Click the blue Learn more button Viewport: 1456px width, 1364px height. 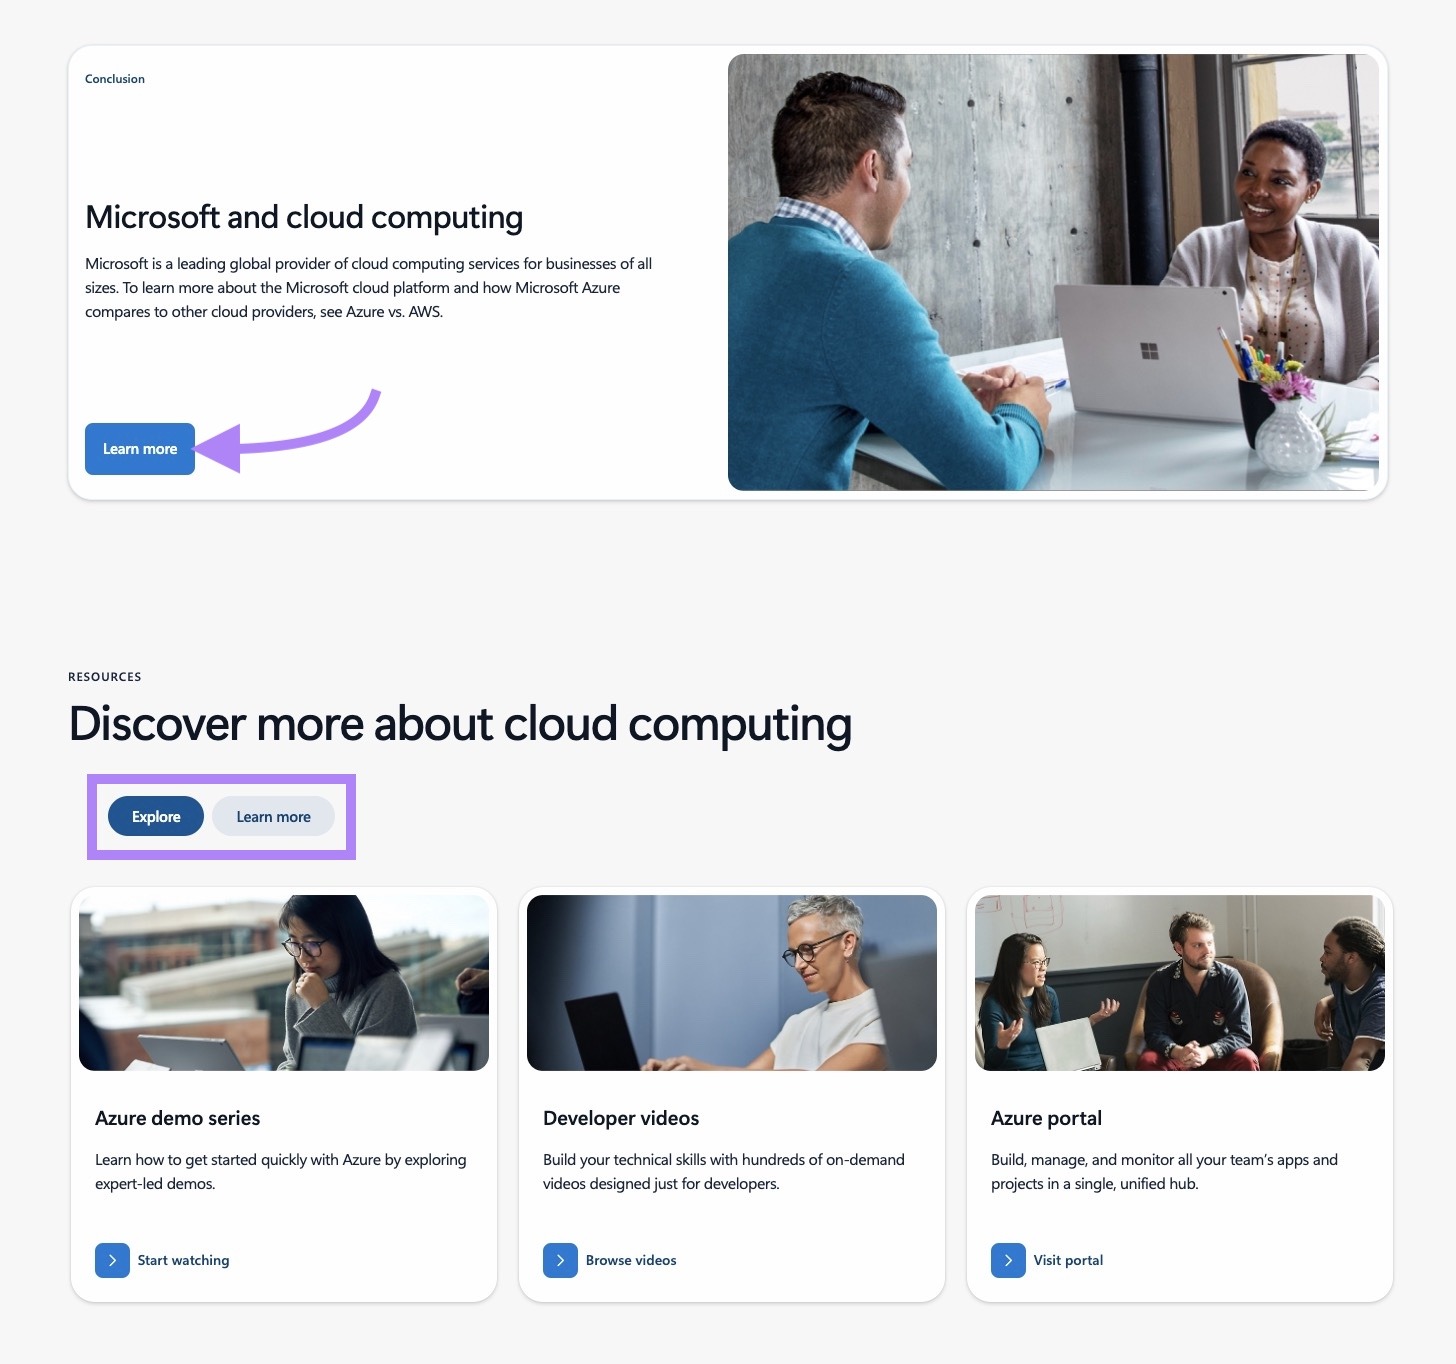(139, 449)
